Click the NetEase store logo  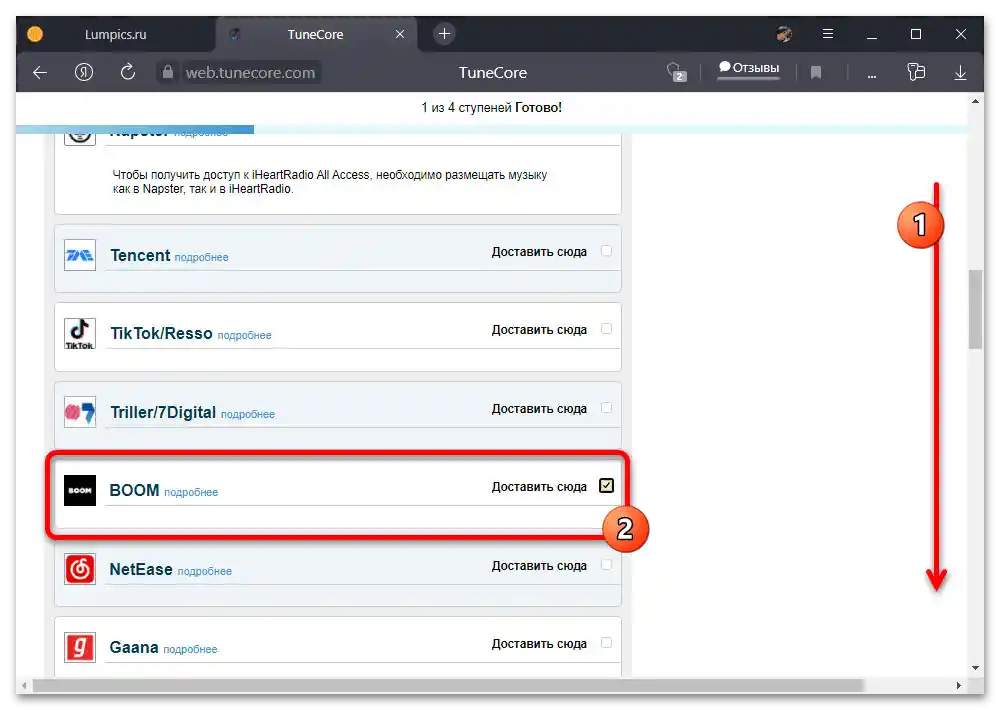click(x=80, y=569)
